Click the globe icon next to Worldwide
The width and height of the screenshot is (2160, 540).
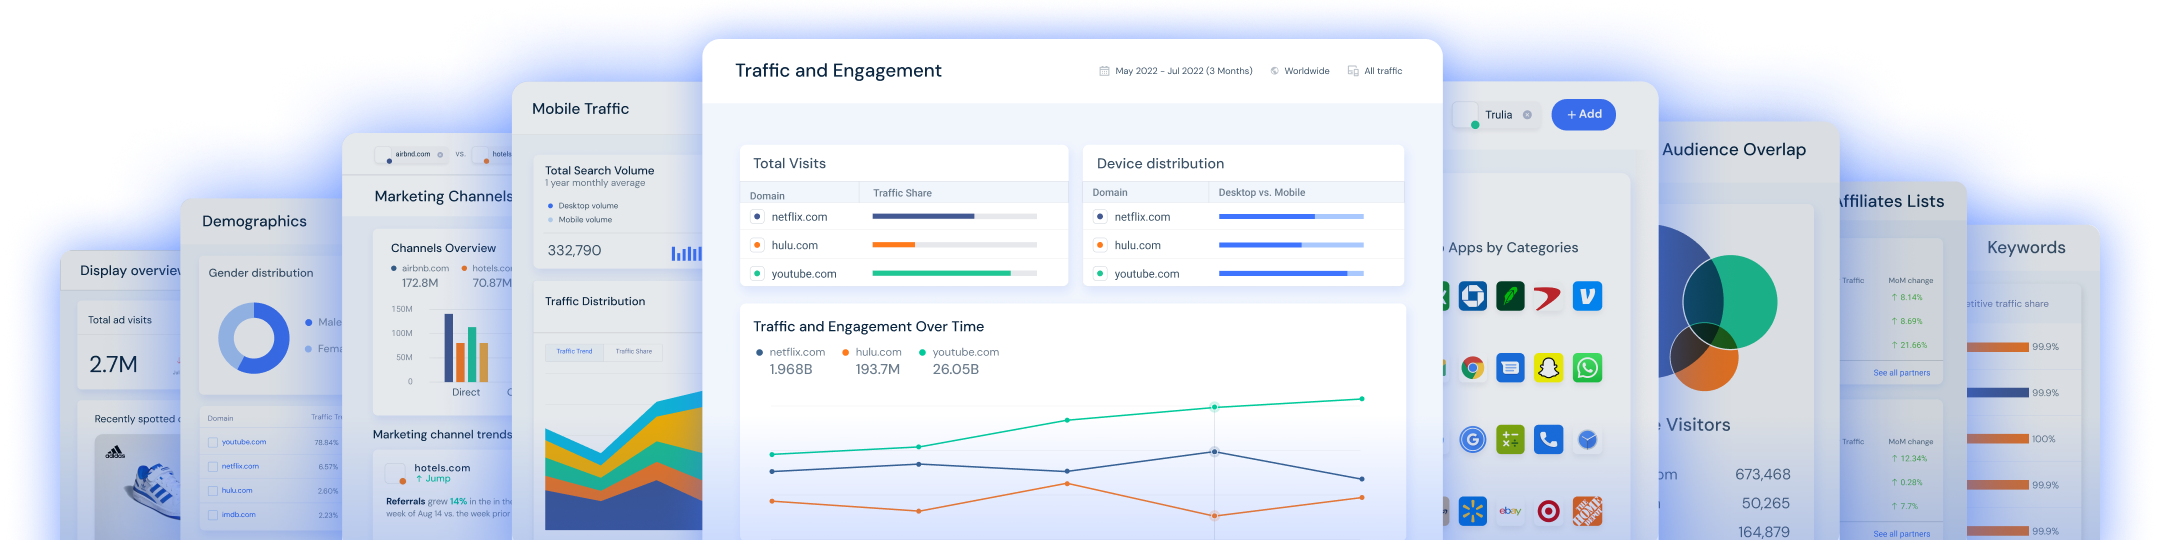click(x=1275, y=71)
